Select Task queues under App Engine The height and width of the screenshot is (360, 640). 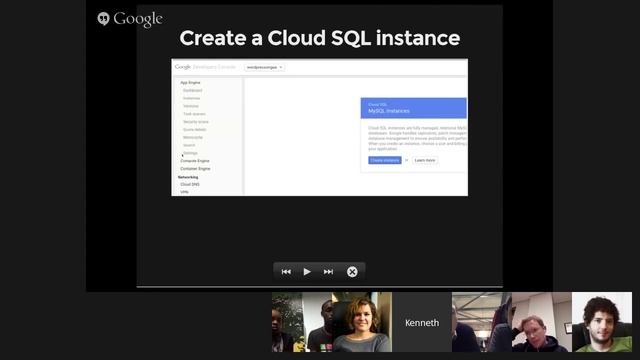pyautogui.click(x=194, y=114)
